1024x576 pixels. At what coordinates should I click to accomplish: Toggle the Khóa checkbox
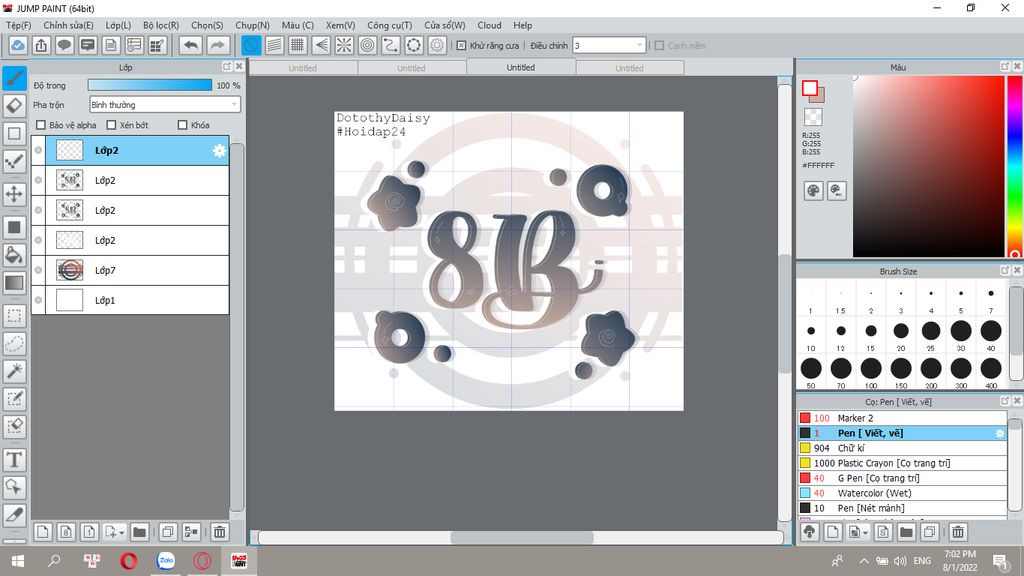(183, 125)
